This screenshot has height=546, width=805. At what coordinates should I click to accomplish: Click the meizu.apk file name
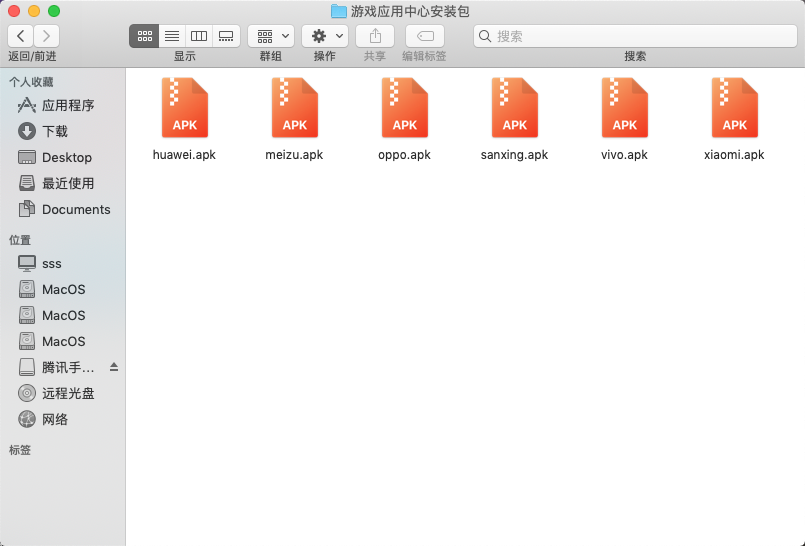pos(294,155)
